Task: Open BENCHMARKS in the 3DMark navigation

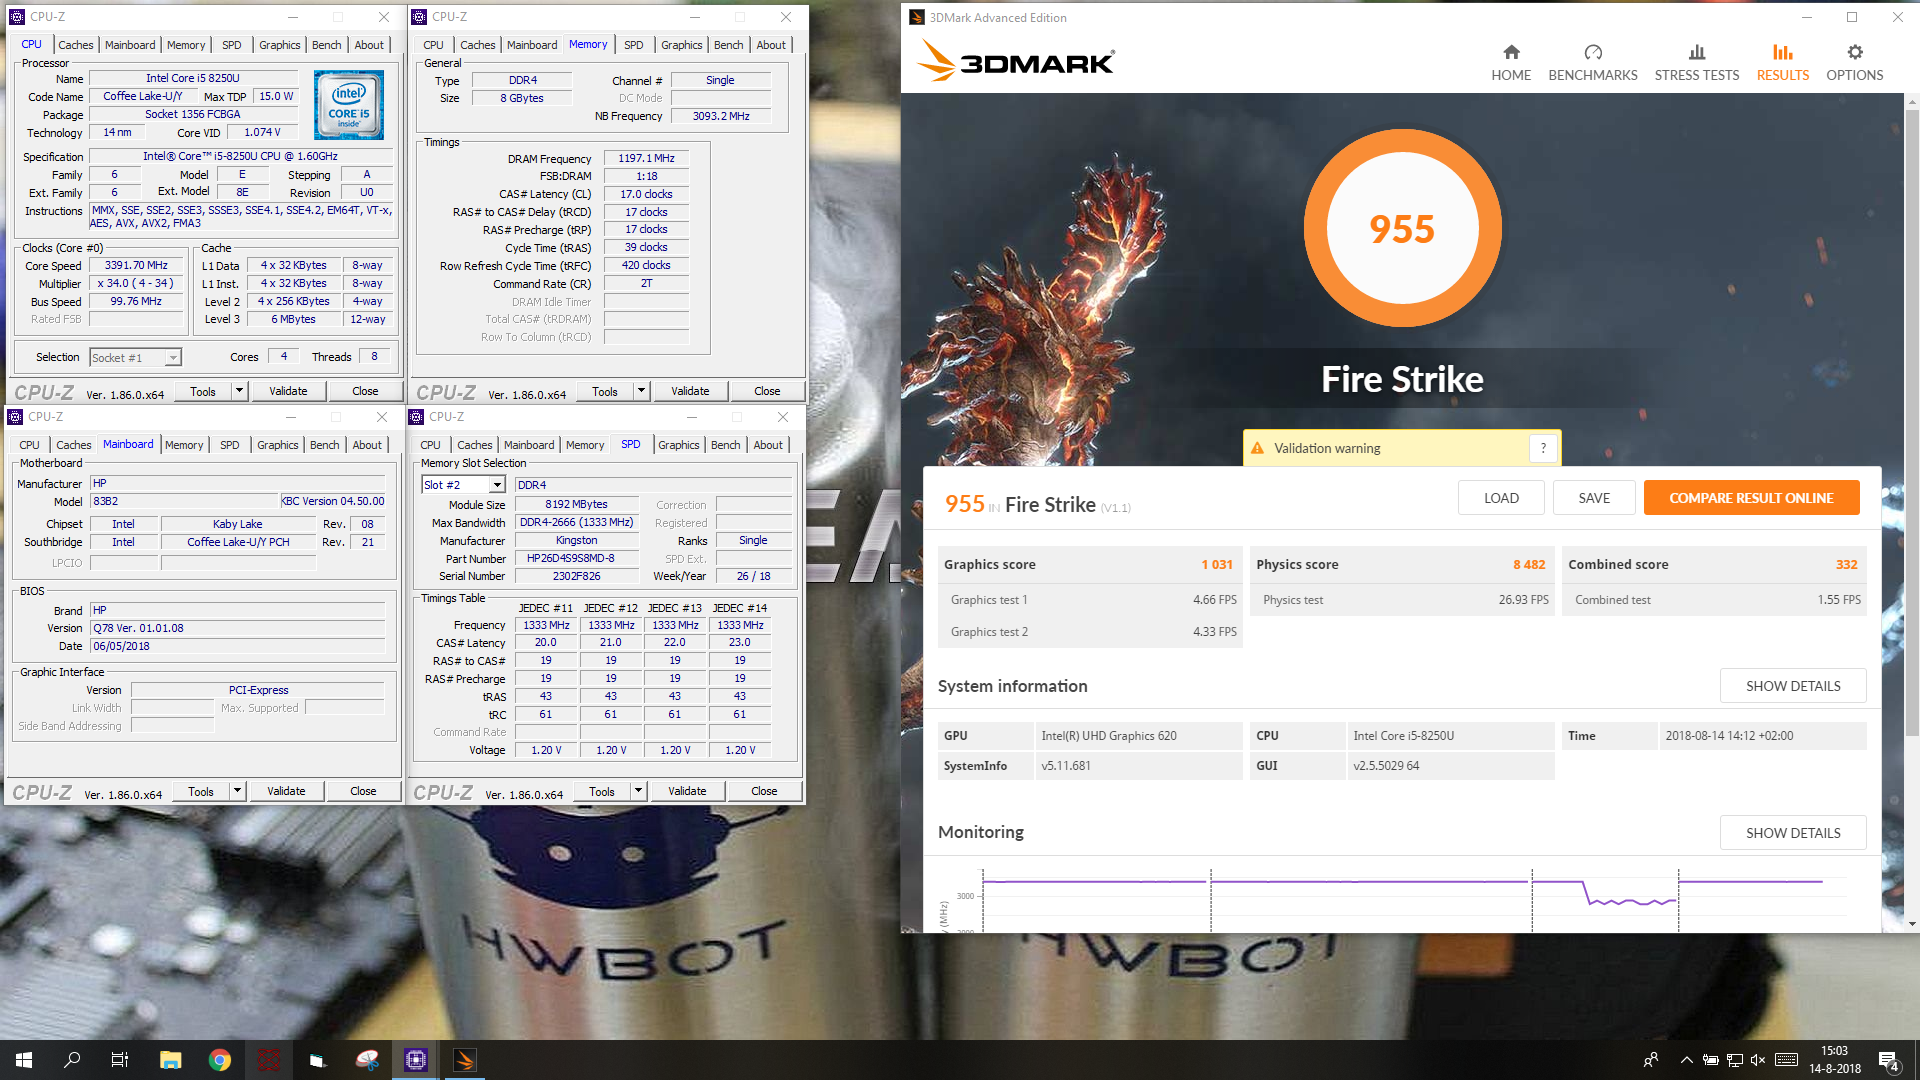Action: (x=1593, y=63)
